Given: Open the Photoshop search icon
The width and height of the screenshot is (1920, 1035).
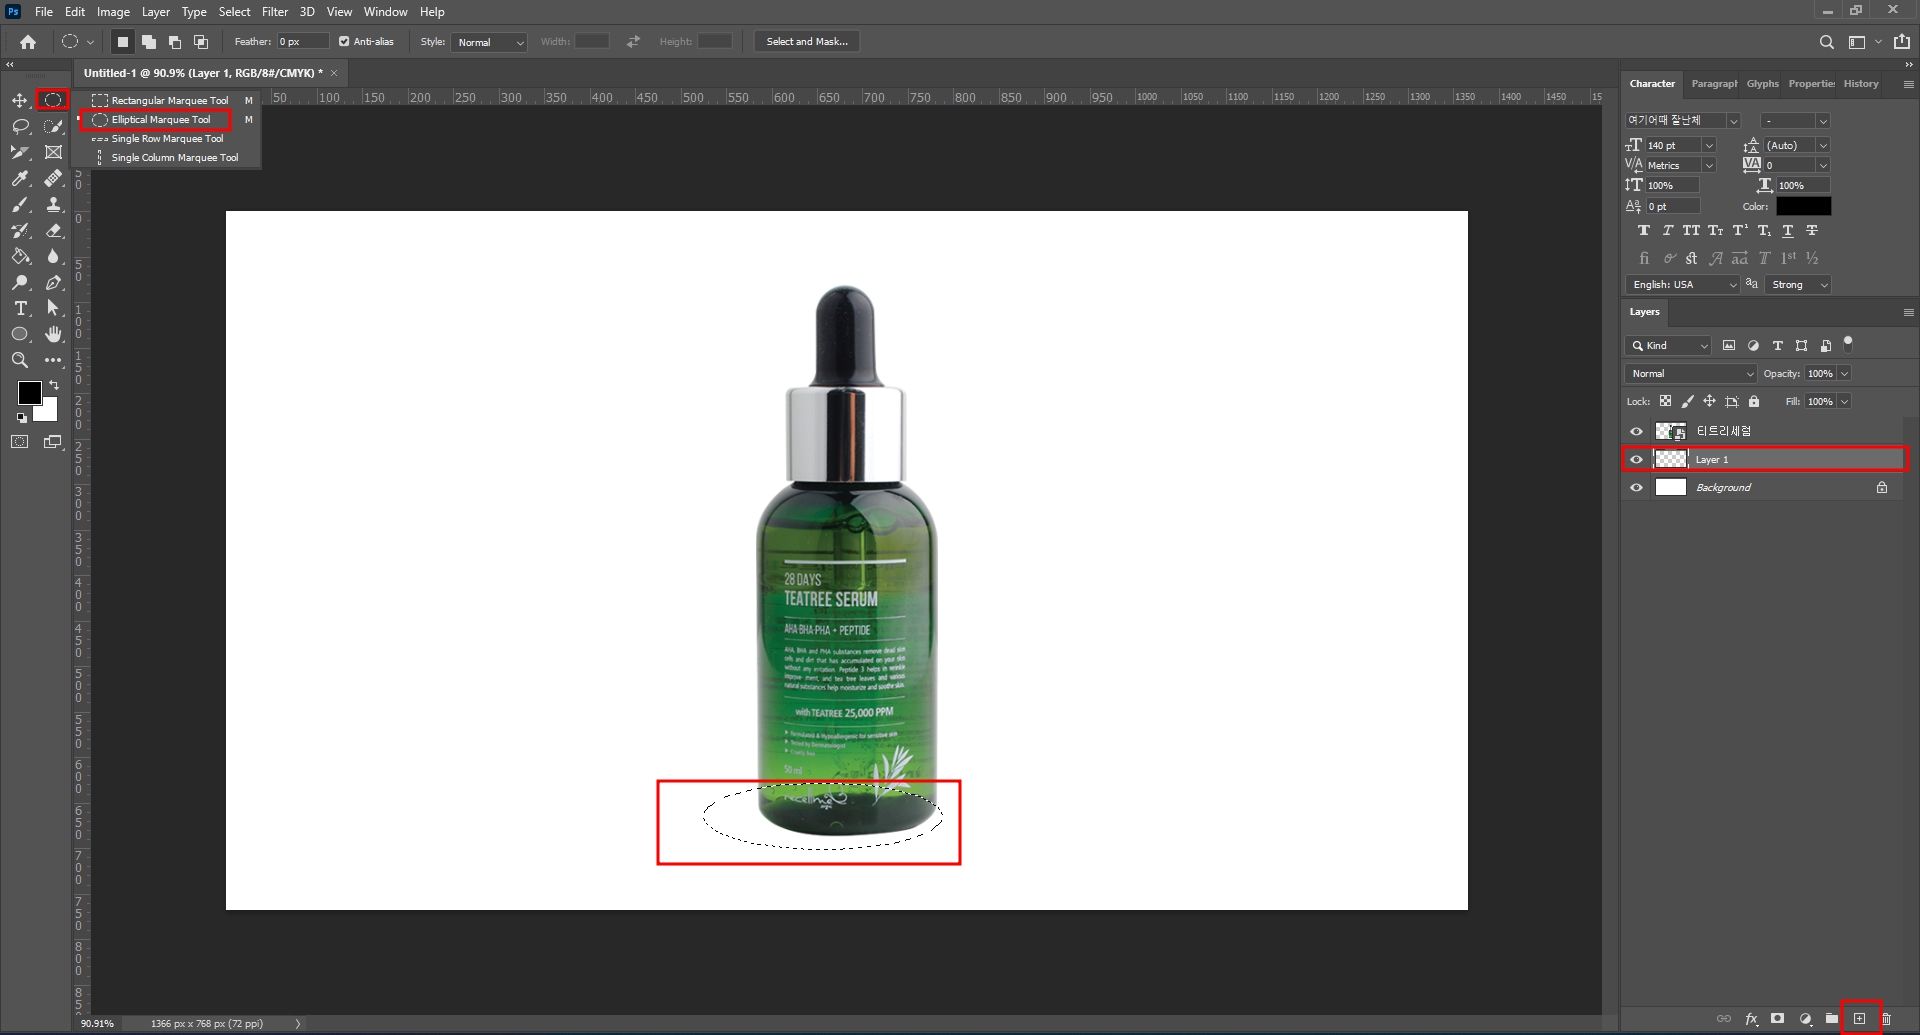Looking at the screenshot, I should [x=1826, y=42].
